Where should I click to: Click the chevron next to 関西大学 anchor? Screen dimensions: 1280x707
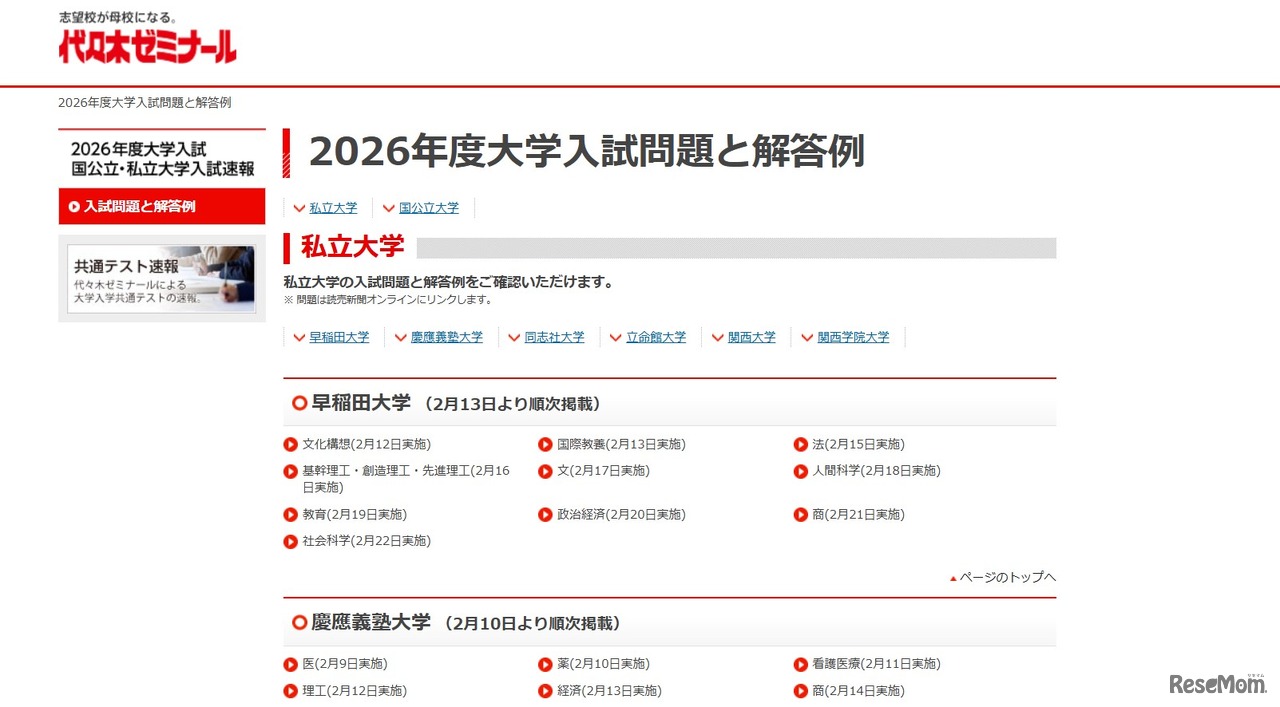(717, 338)
